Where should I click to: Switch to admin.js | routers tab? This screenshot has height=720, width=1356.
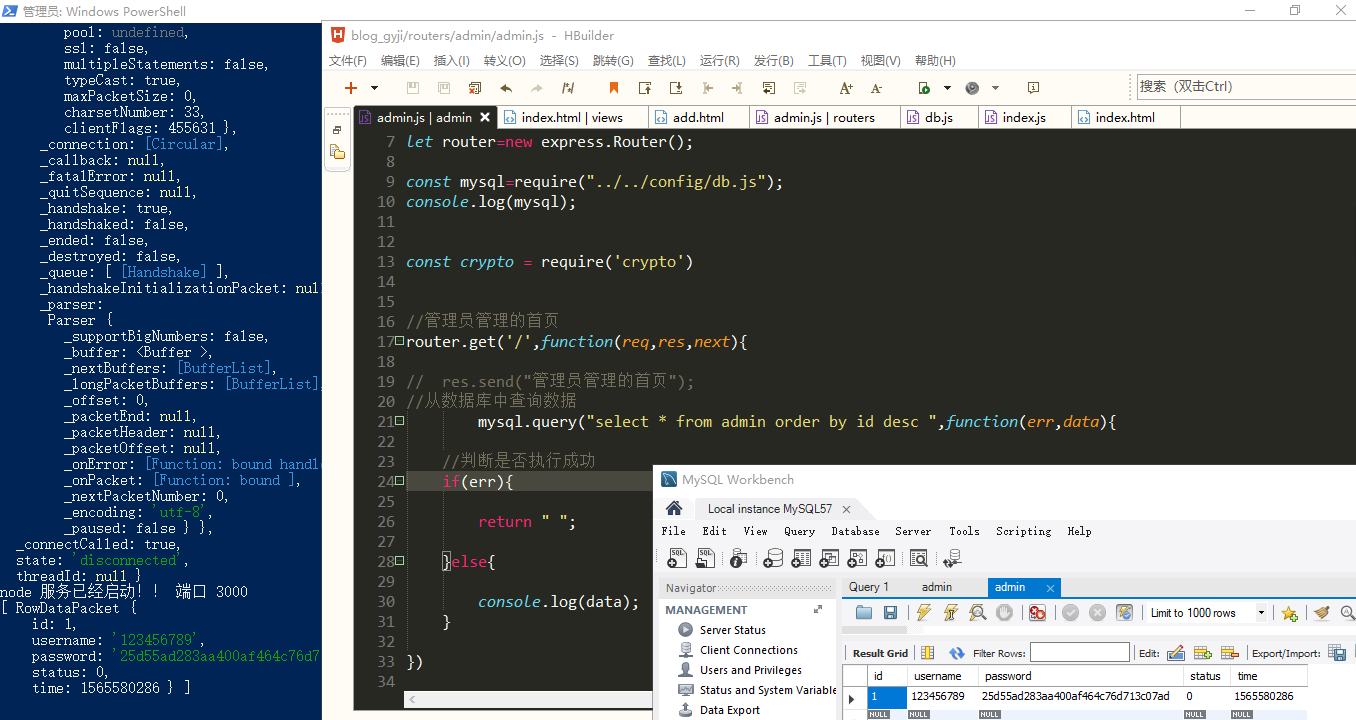[824, 117]
